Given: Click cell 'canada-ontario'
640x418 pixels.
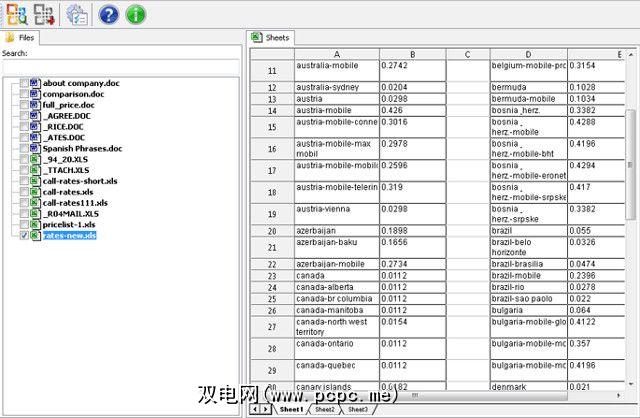Looking at the screenshot, I should click(337, 349).
